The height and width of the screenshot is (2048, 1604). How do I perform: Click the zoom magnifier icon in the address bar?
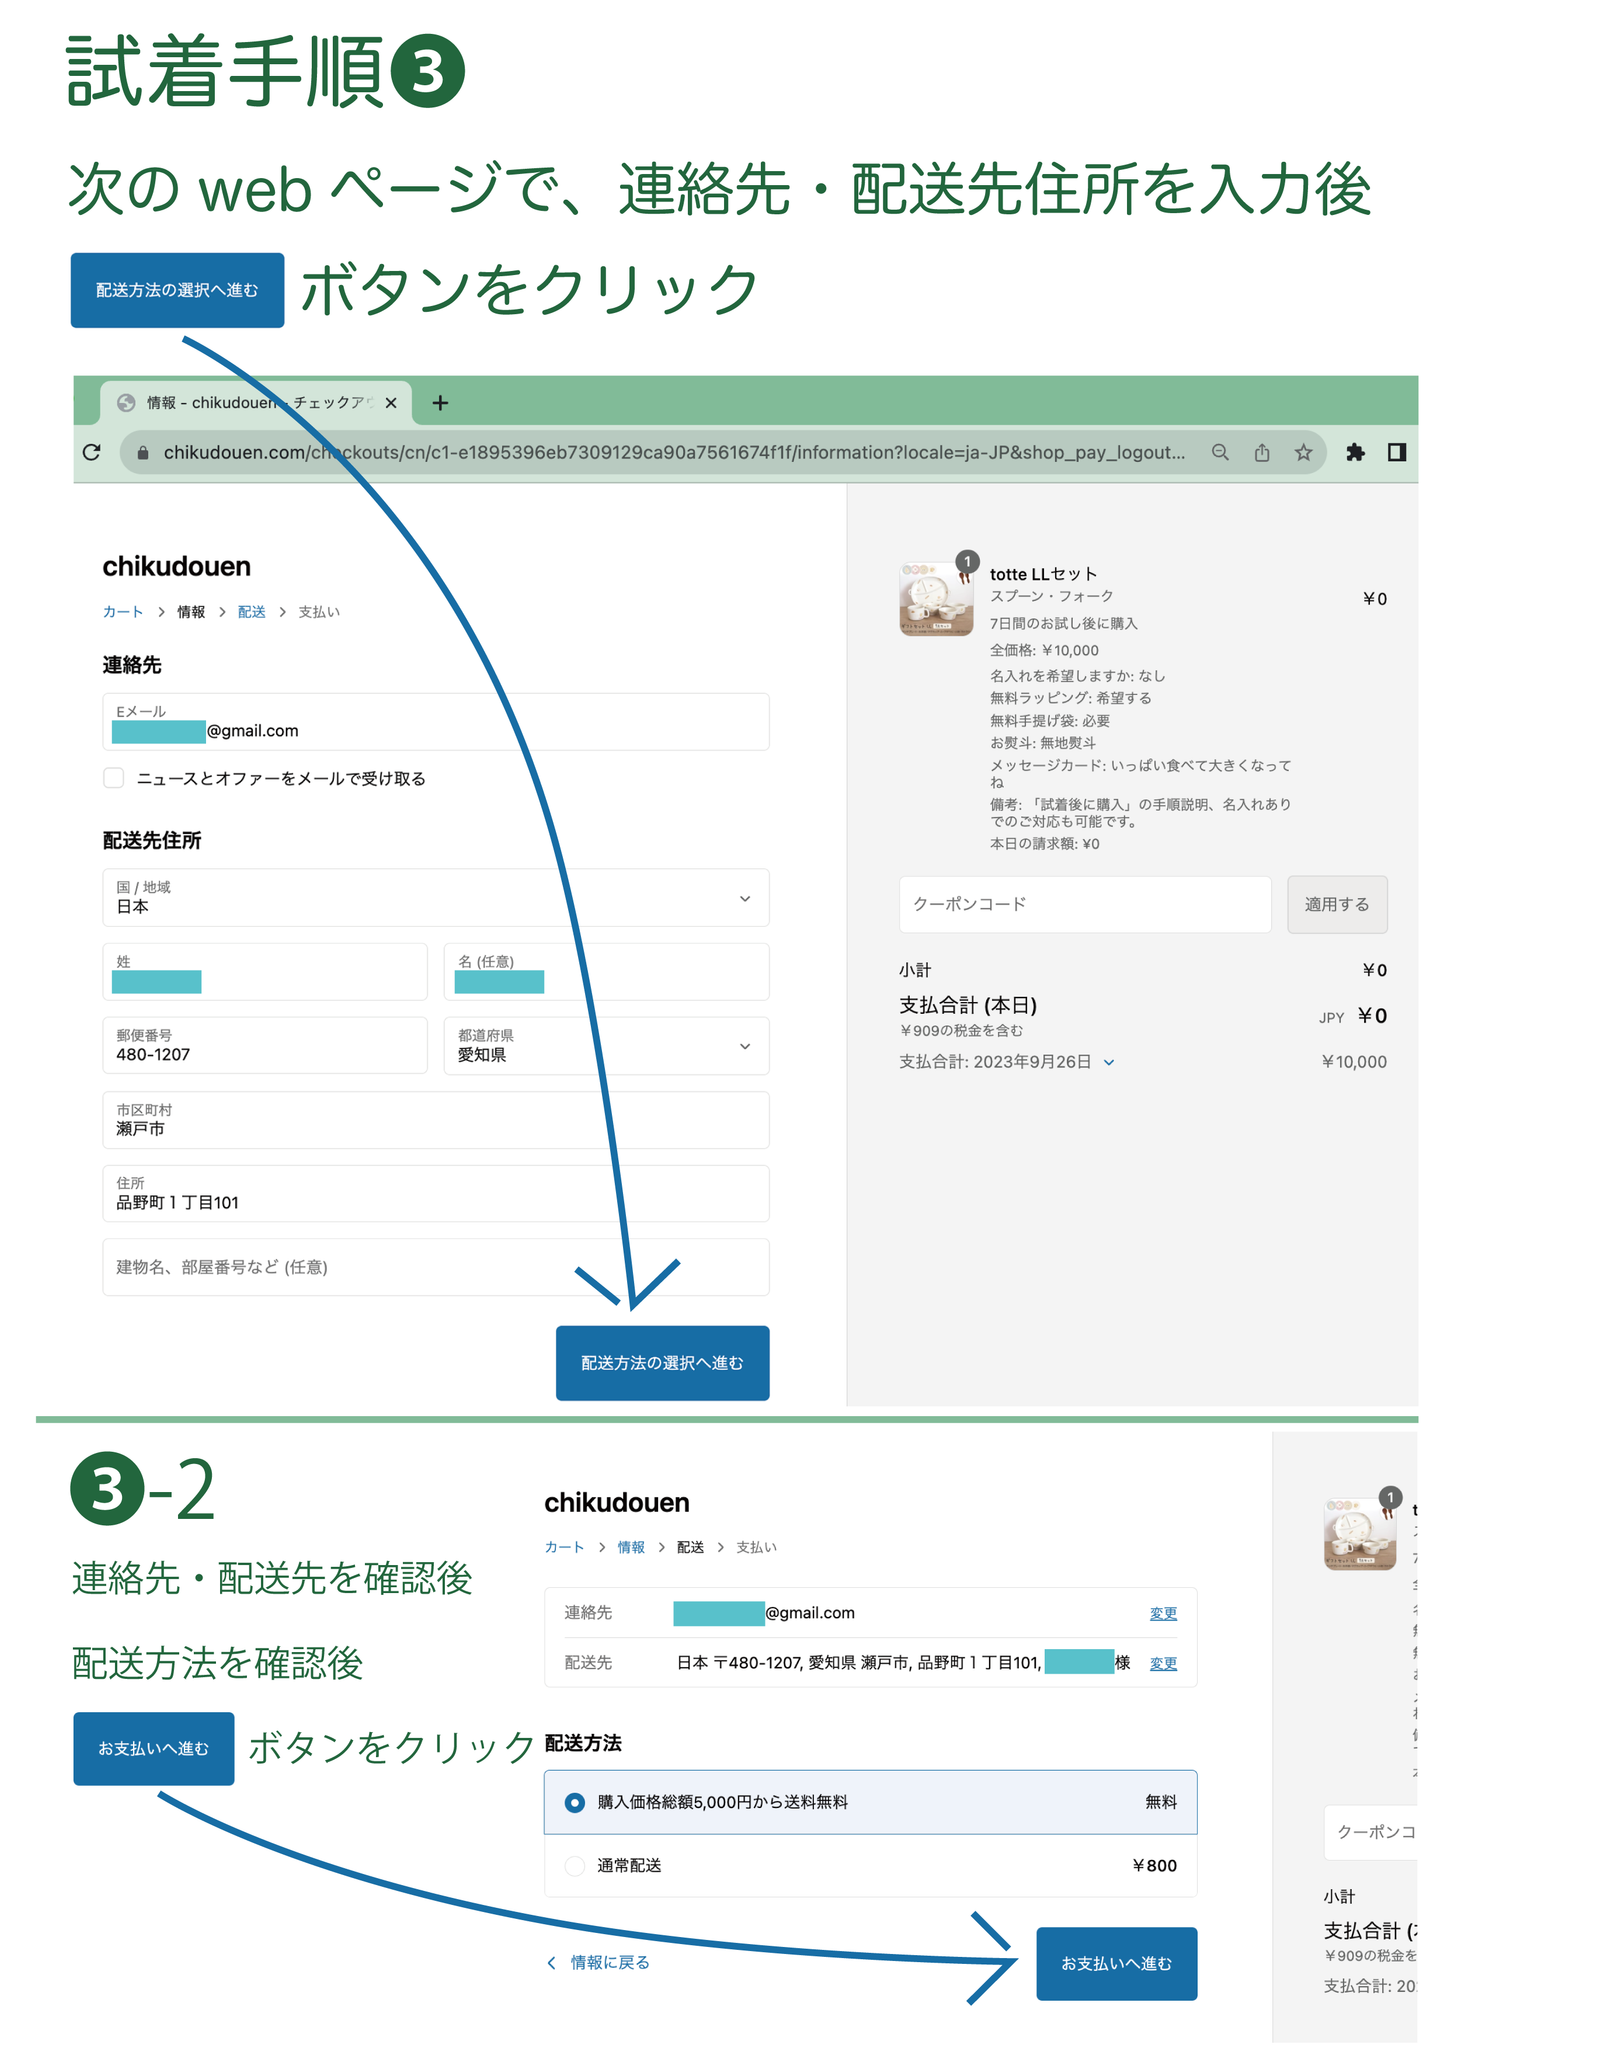point(1220,452)
